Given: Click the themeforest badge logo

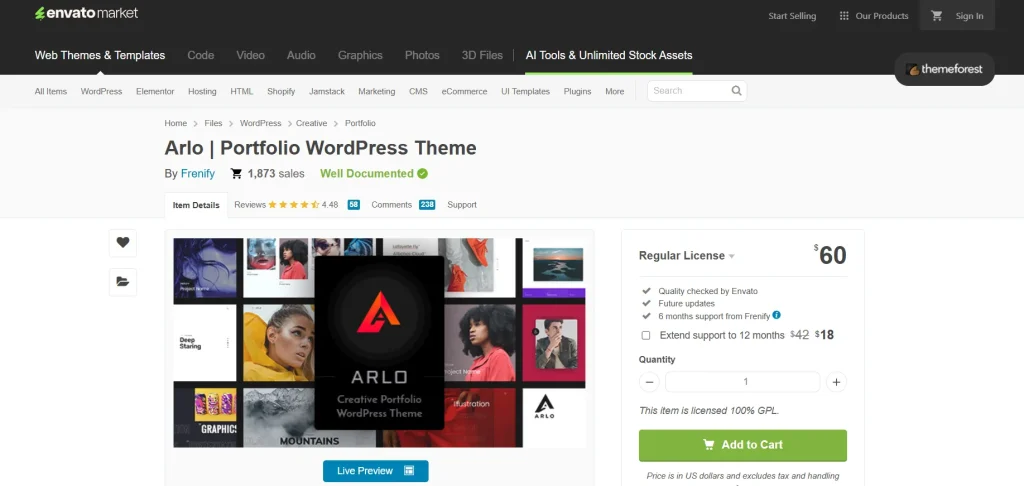Looking at the screenshot, I should tap(944, 69).
